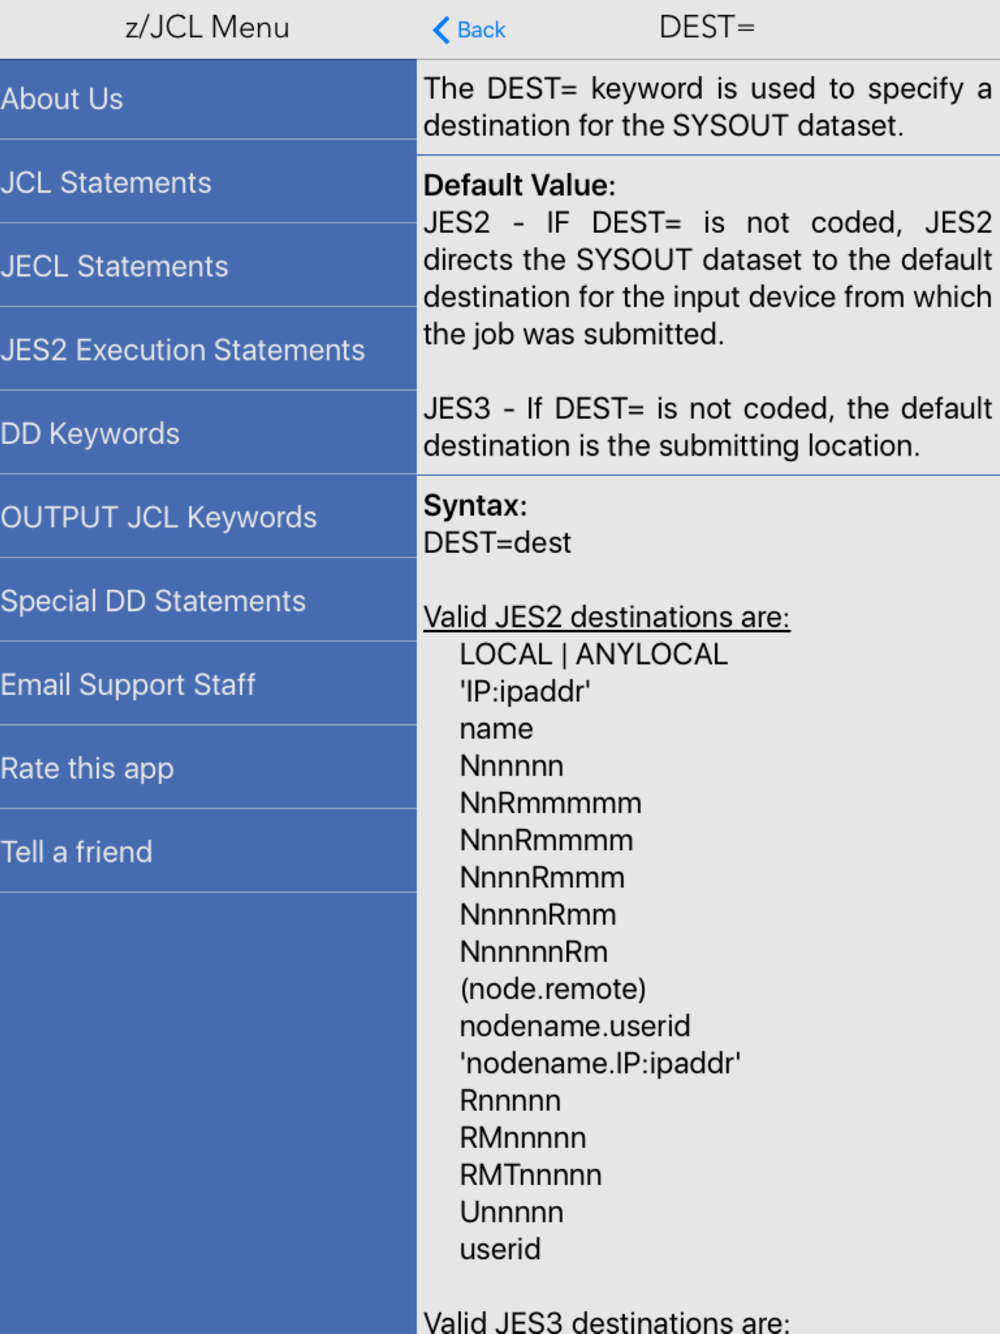
Task: Click underlined Valid JES2 destinations text
Action: pyautogui.click(x=606, y=617)
